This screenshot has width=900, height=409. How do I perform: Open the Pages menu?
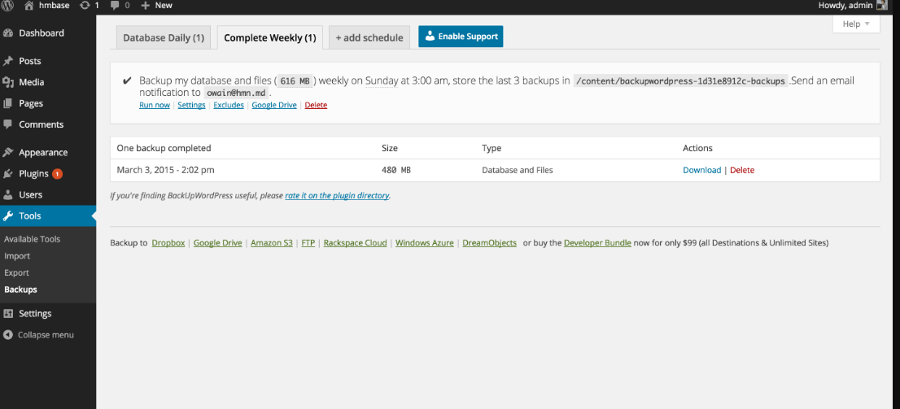pos(31,104)
